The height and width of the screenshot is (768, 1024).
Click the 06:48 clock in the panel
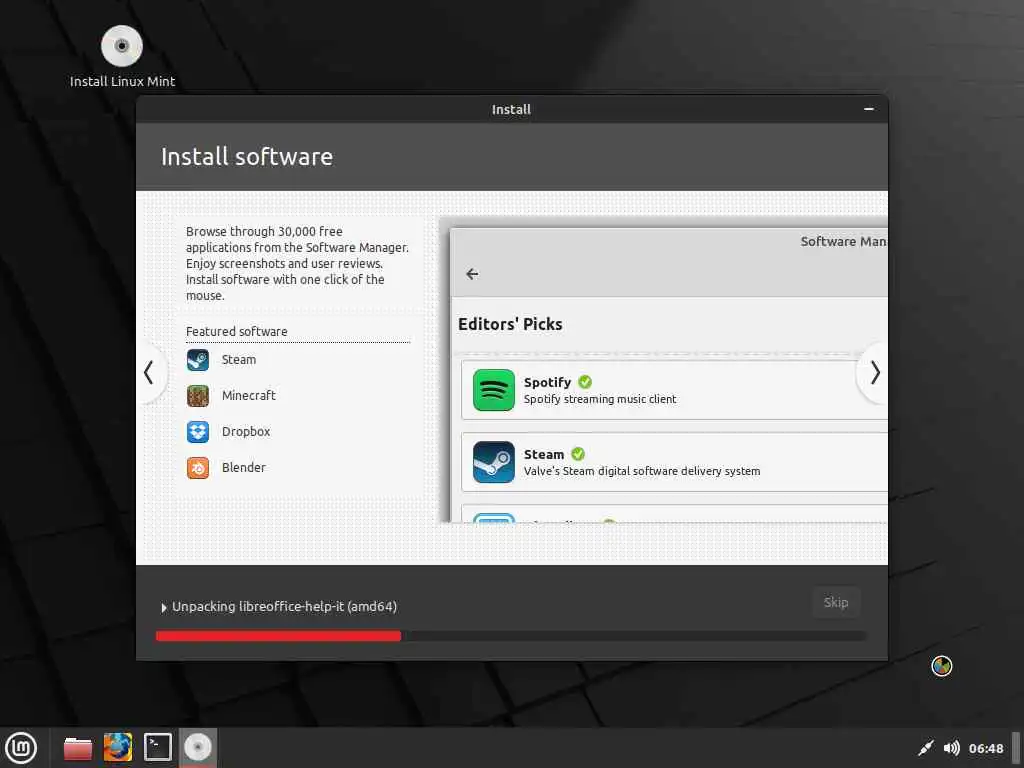click(985, 748)
